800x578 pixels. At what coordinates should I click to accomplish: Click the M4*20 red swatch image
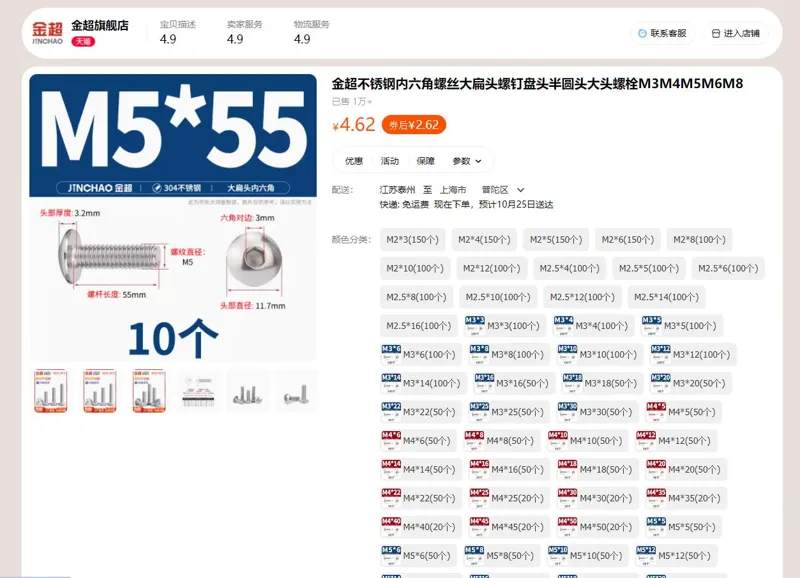coord(656,469)
